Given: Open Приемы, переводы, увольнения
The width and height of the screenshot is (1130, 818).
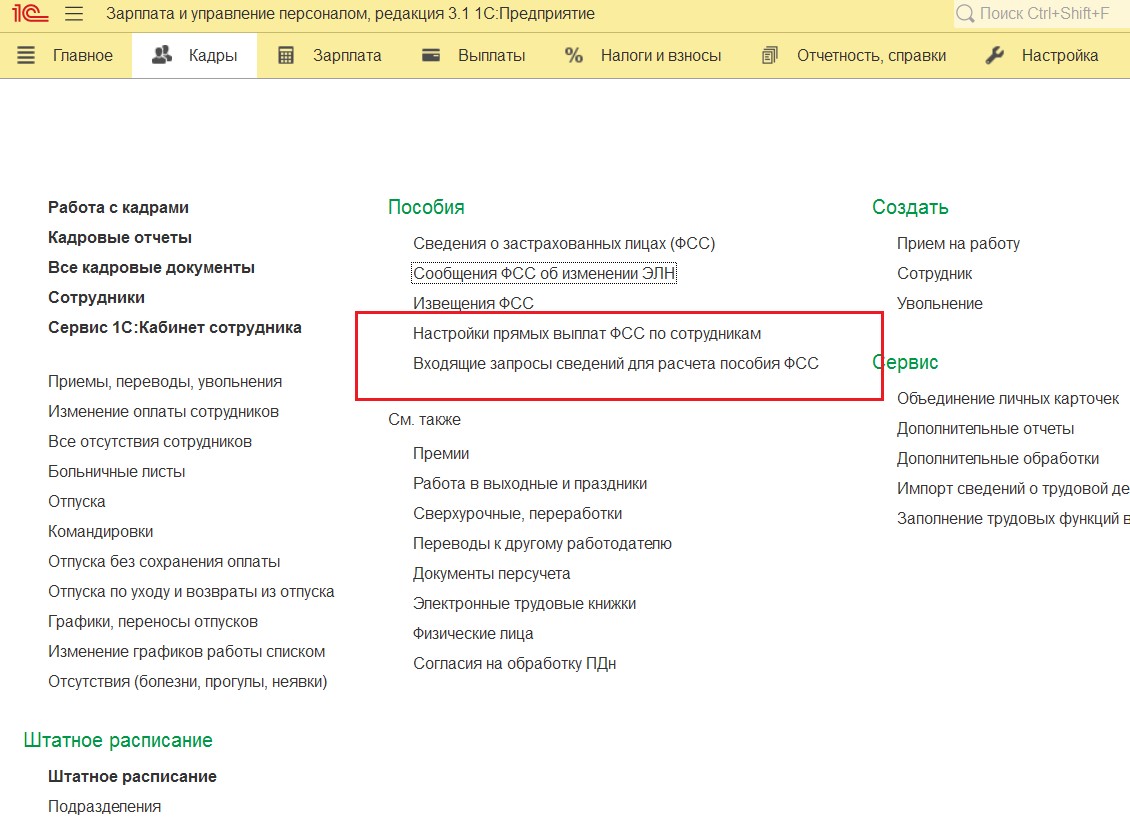Looking at the screenshot, I should [165, 382].
